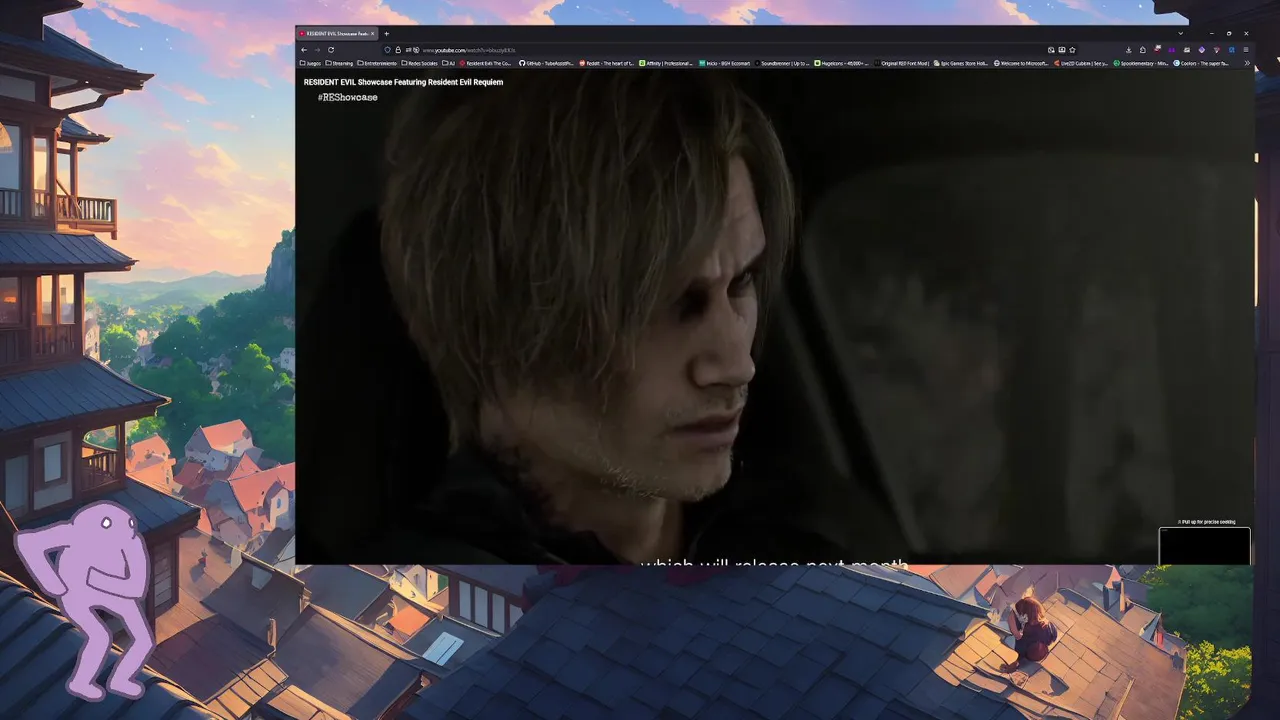This screenshot has width=1280, height=720.
Task: Open the GitHub TubeAssist bookmark
Action: [x=546, y=63]
